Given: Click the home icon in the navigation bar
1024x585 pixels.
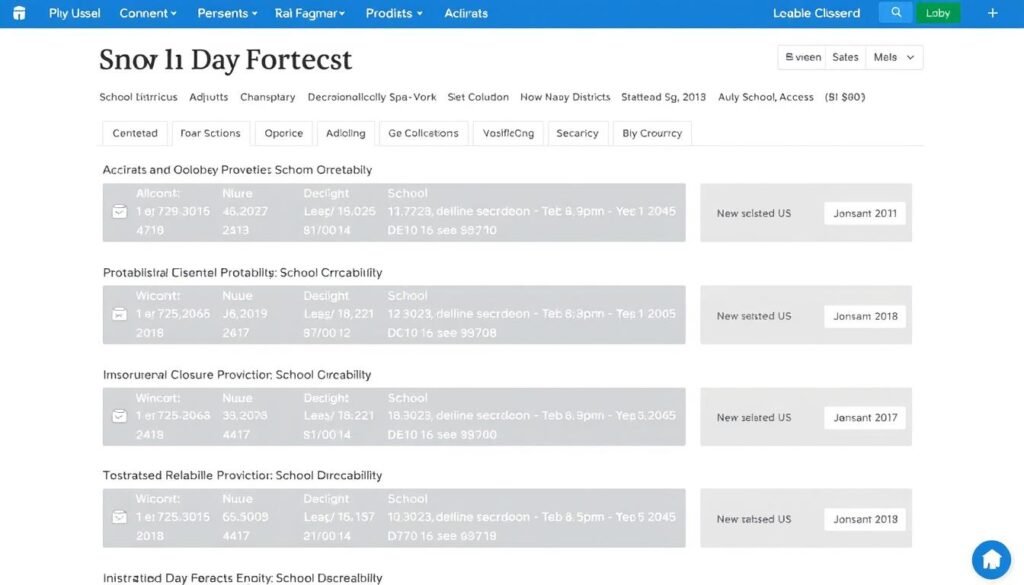Looking at the screenshot, I should [x=20, y=13].
